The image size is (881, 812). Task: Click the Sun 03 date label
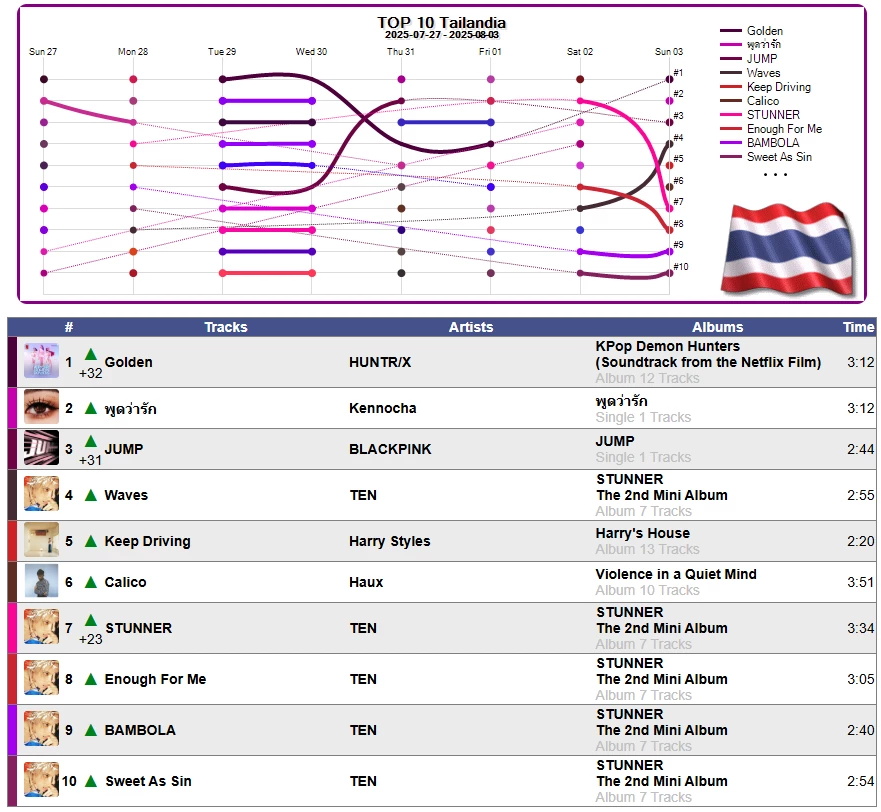669,52
